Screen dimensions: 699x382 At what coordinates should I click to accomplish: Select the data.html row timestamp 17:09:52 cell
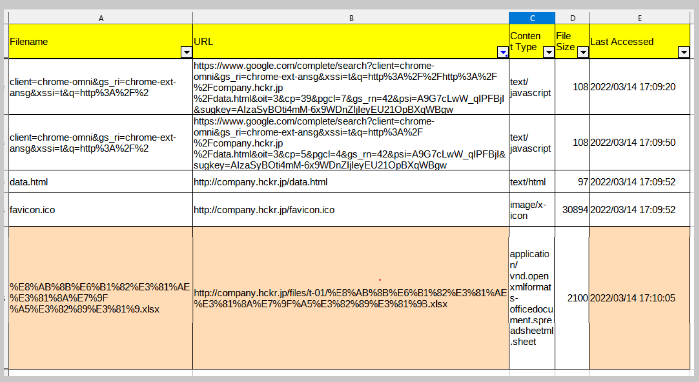tap(639, 182)
